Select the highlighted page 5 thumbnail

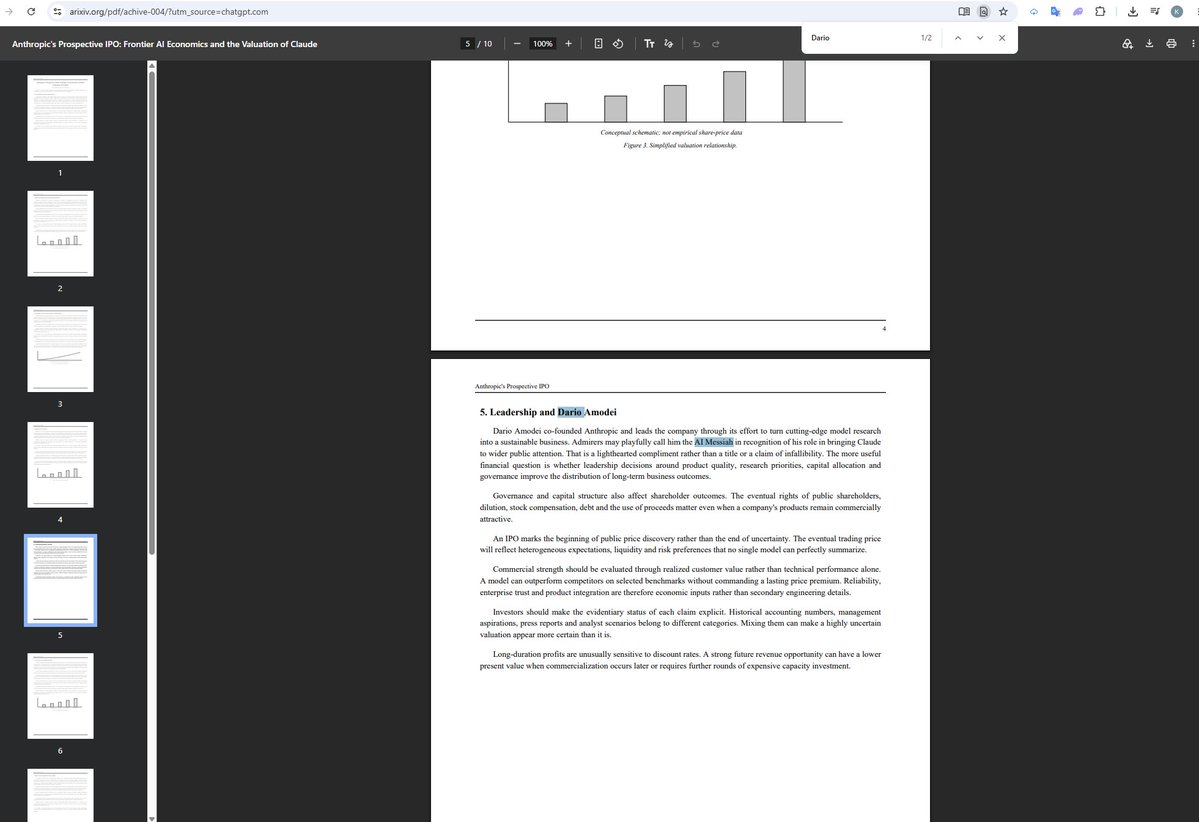coord(60,580)
